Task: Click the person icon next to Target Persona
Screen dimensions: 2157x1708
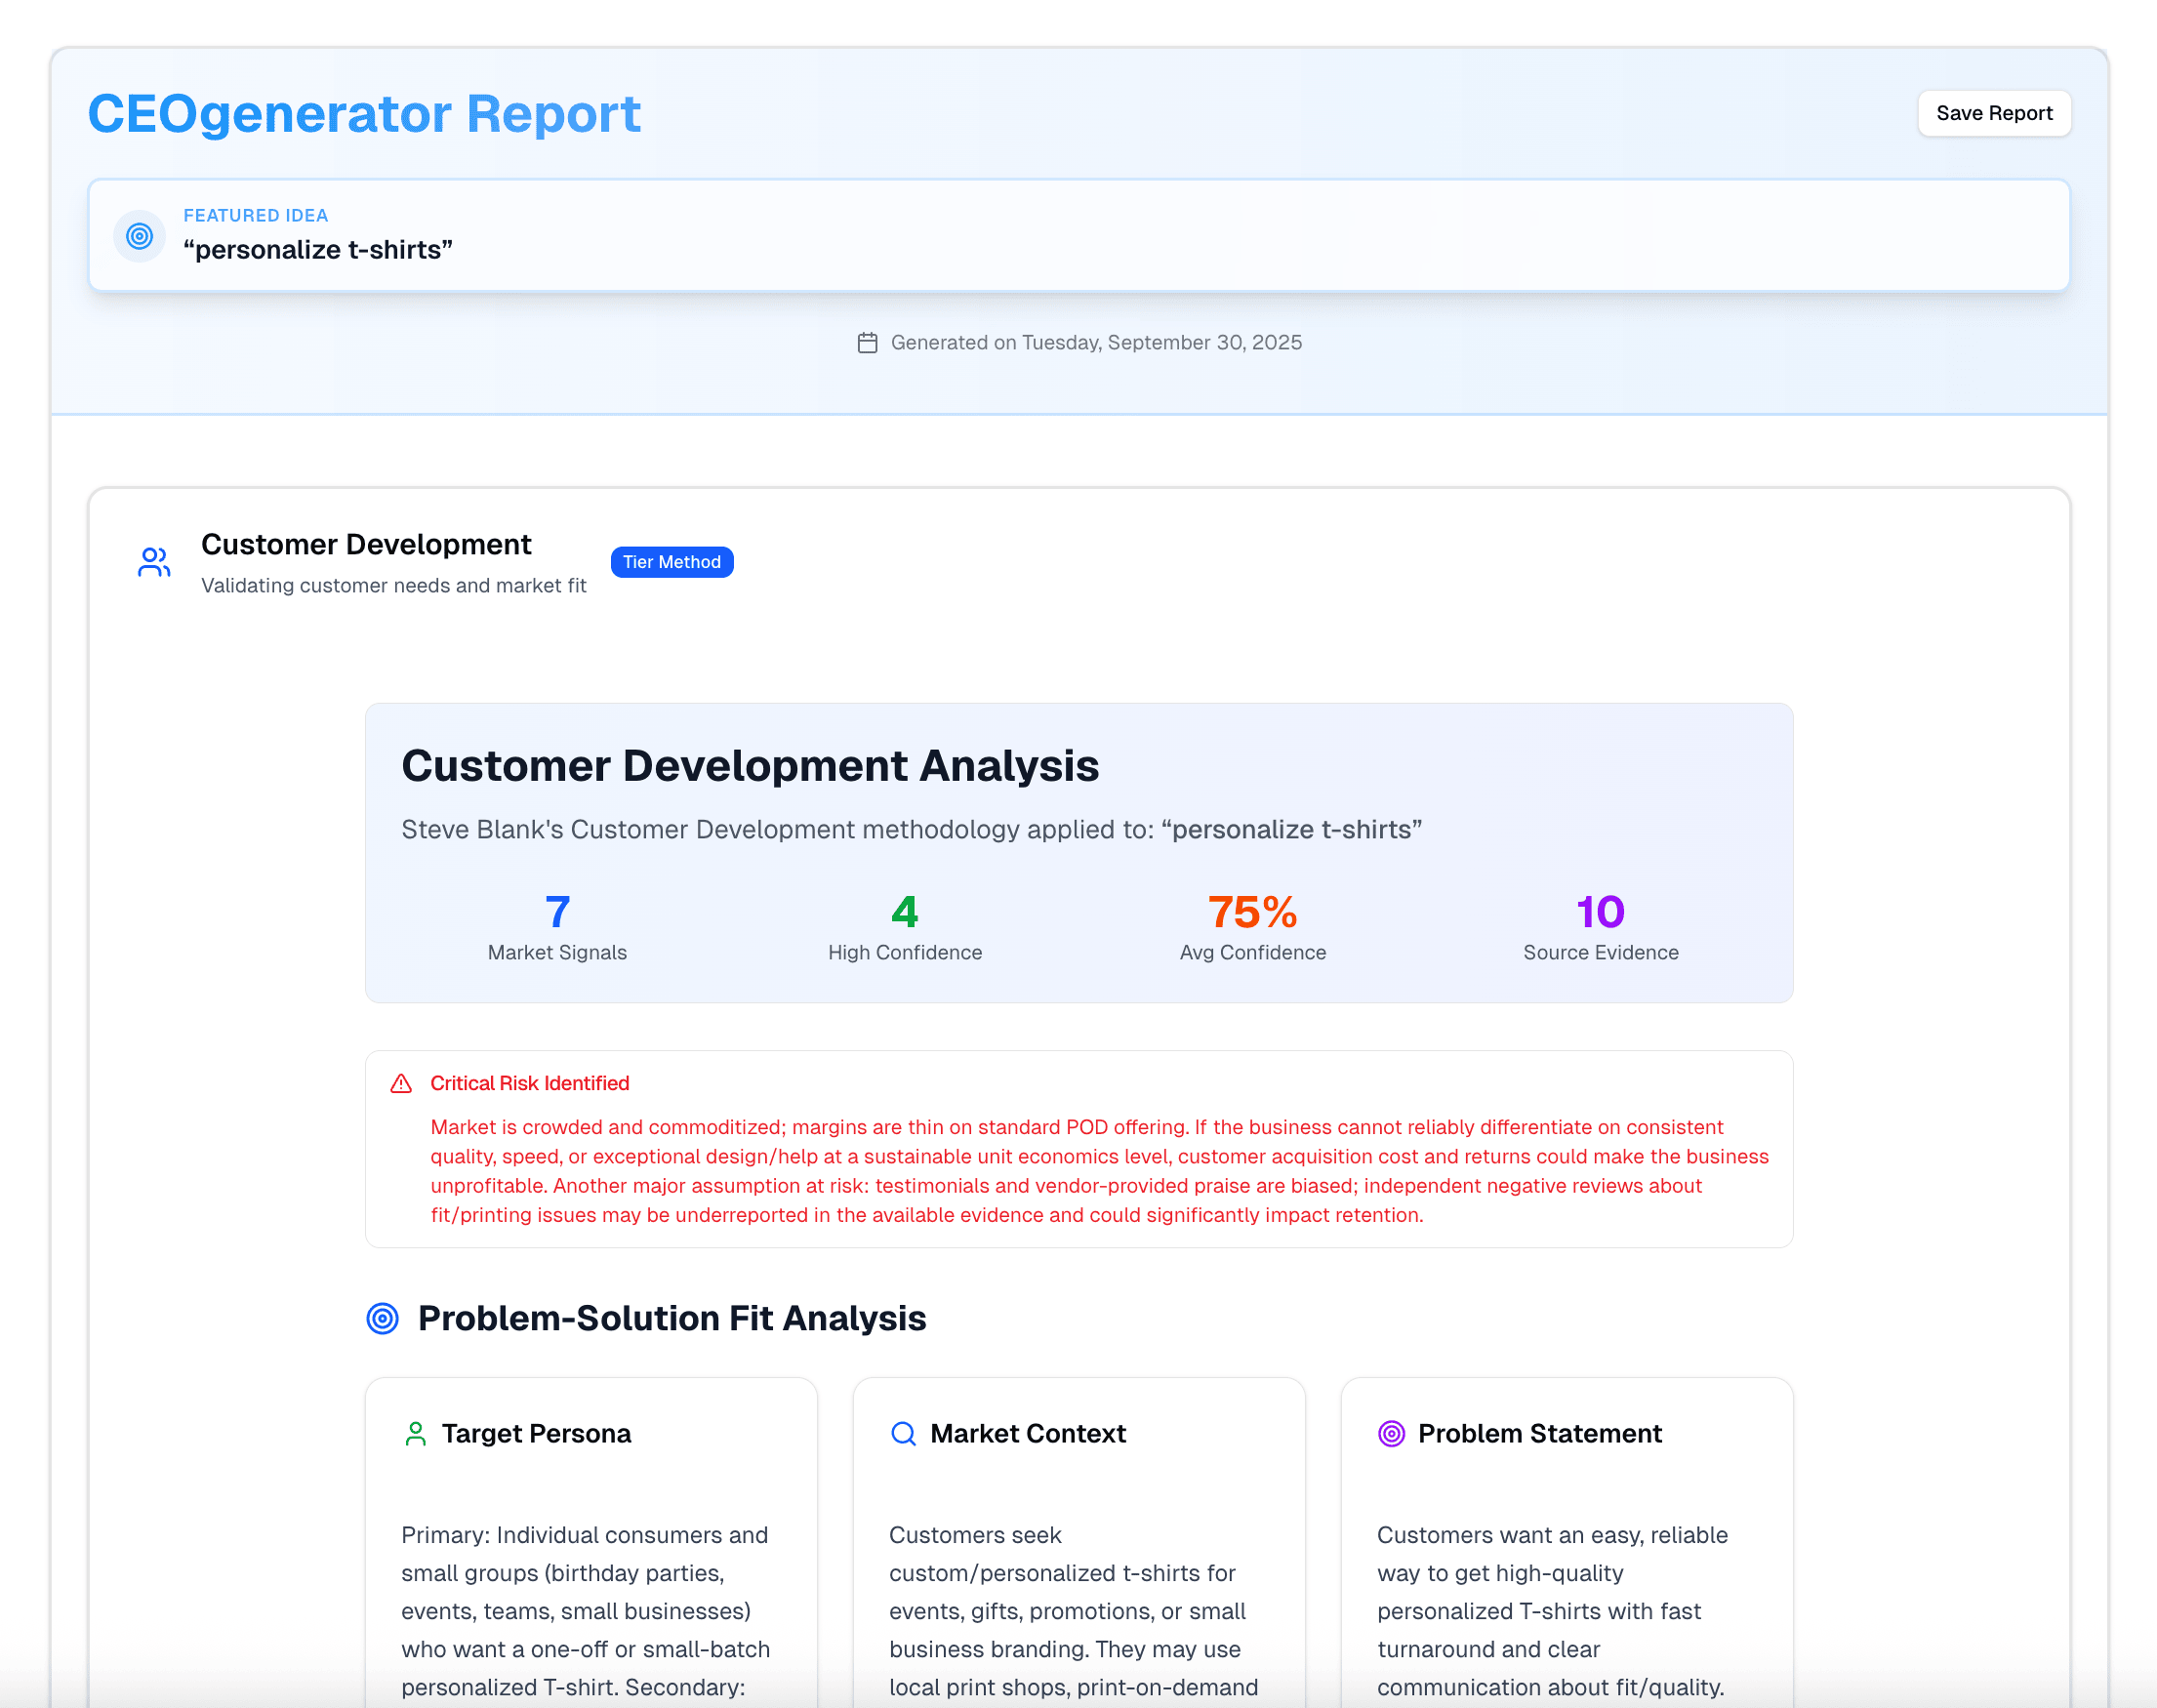Action: point(414,1433)
